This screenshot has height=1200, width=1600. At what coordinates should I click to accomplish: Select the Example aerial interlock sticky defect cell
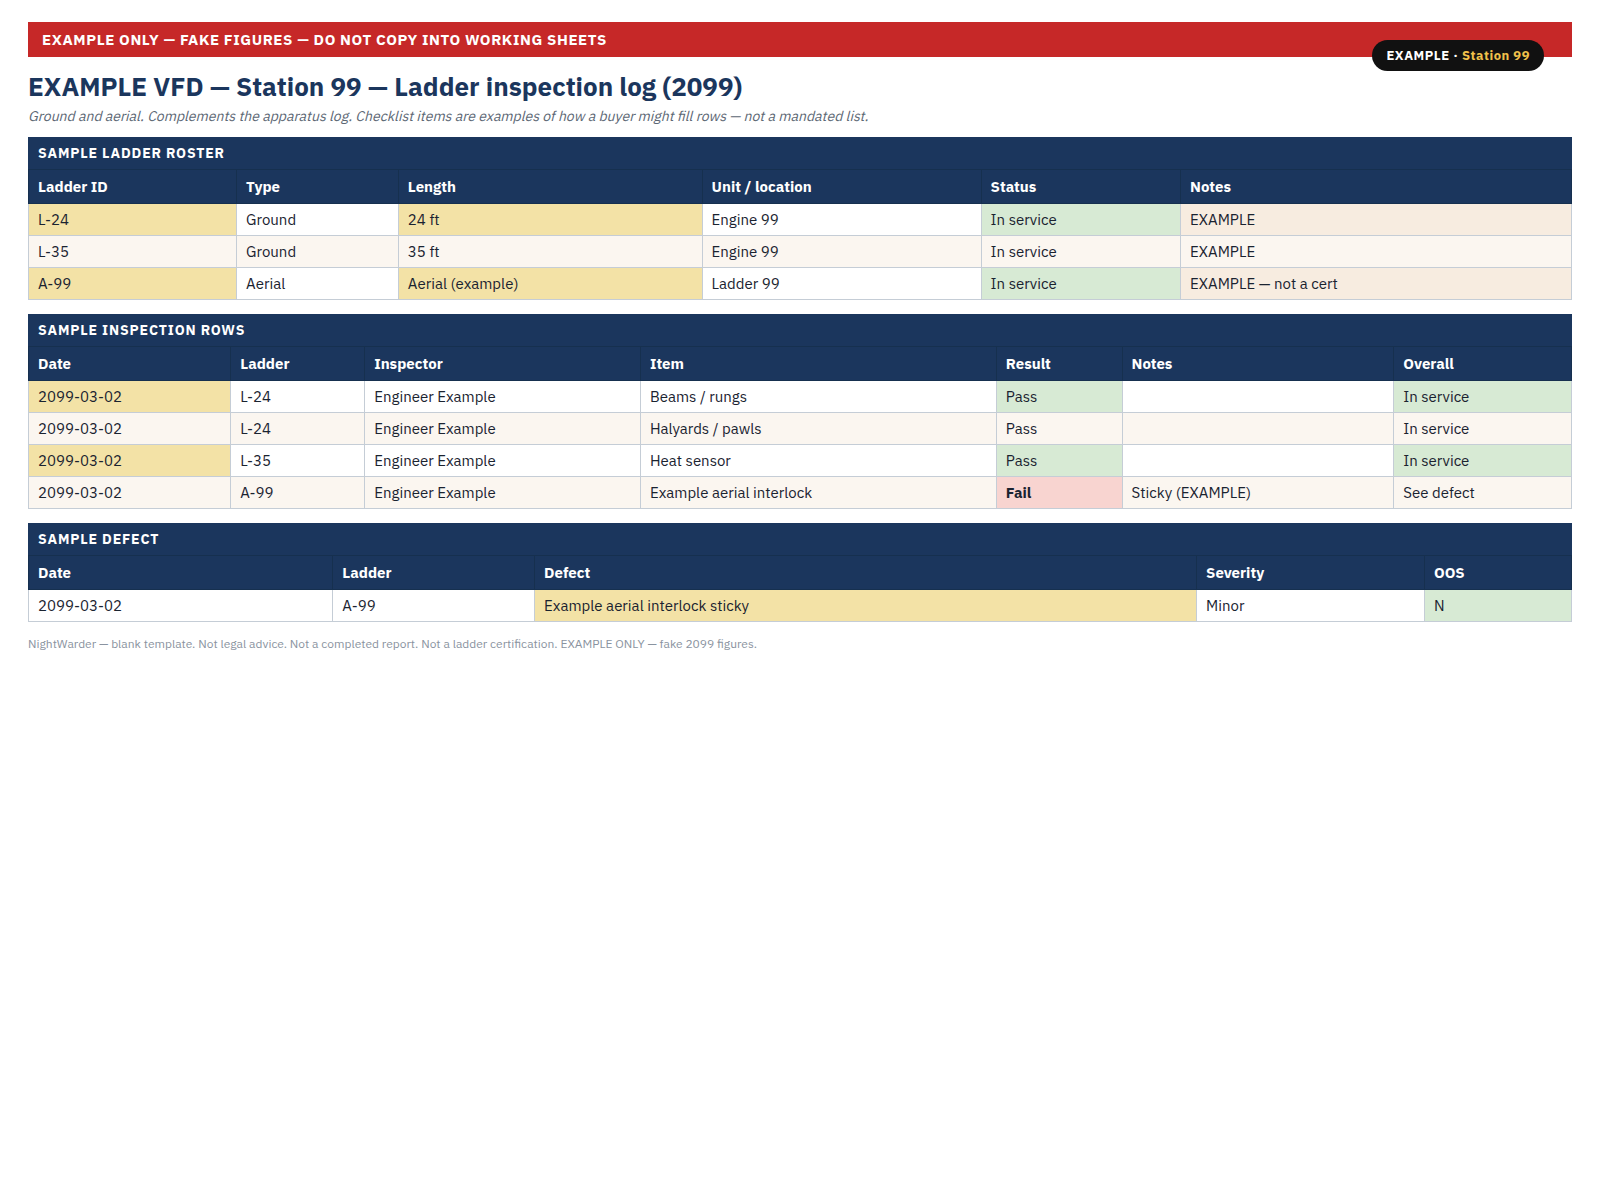(x=865, y=606)
